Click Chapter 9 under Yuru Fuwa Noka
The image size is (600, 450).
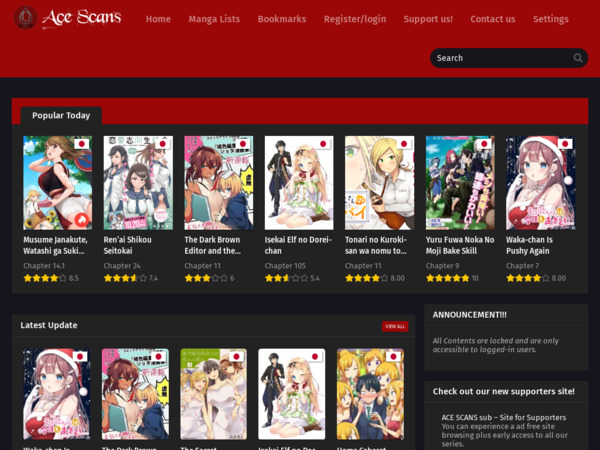coord(442,266)
